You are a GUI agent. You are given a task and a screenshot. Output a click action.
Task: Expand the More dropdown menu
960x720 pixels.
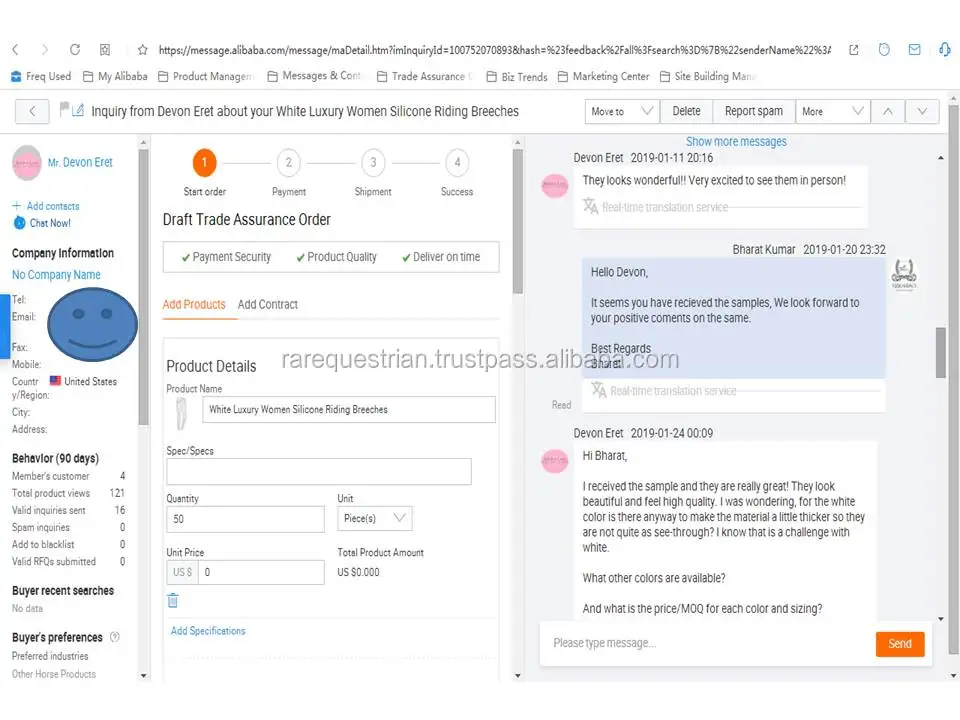point(832,112)
